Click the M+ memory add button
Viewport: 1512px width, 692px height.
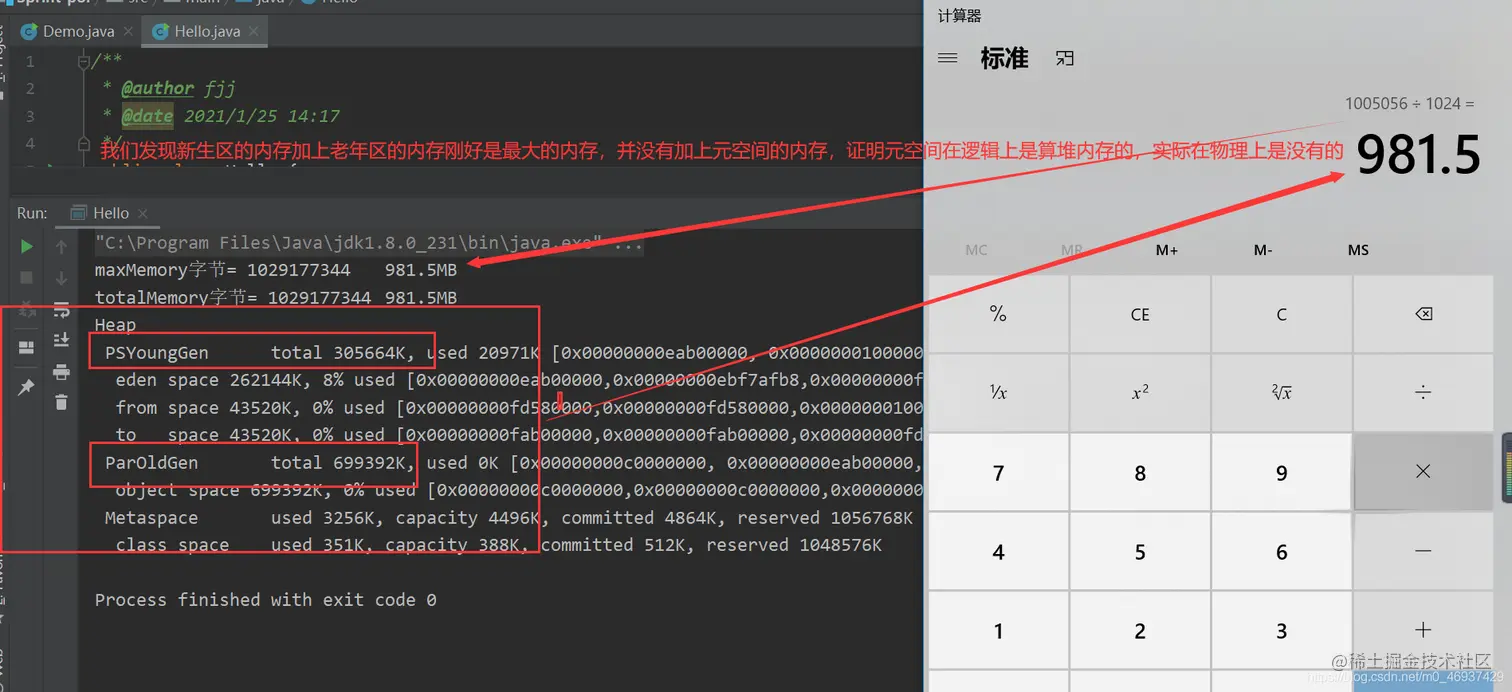point(1166,250)
